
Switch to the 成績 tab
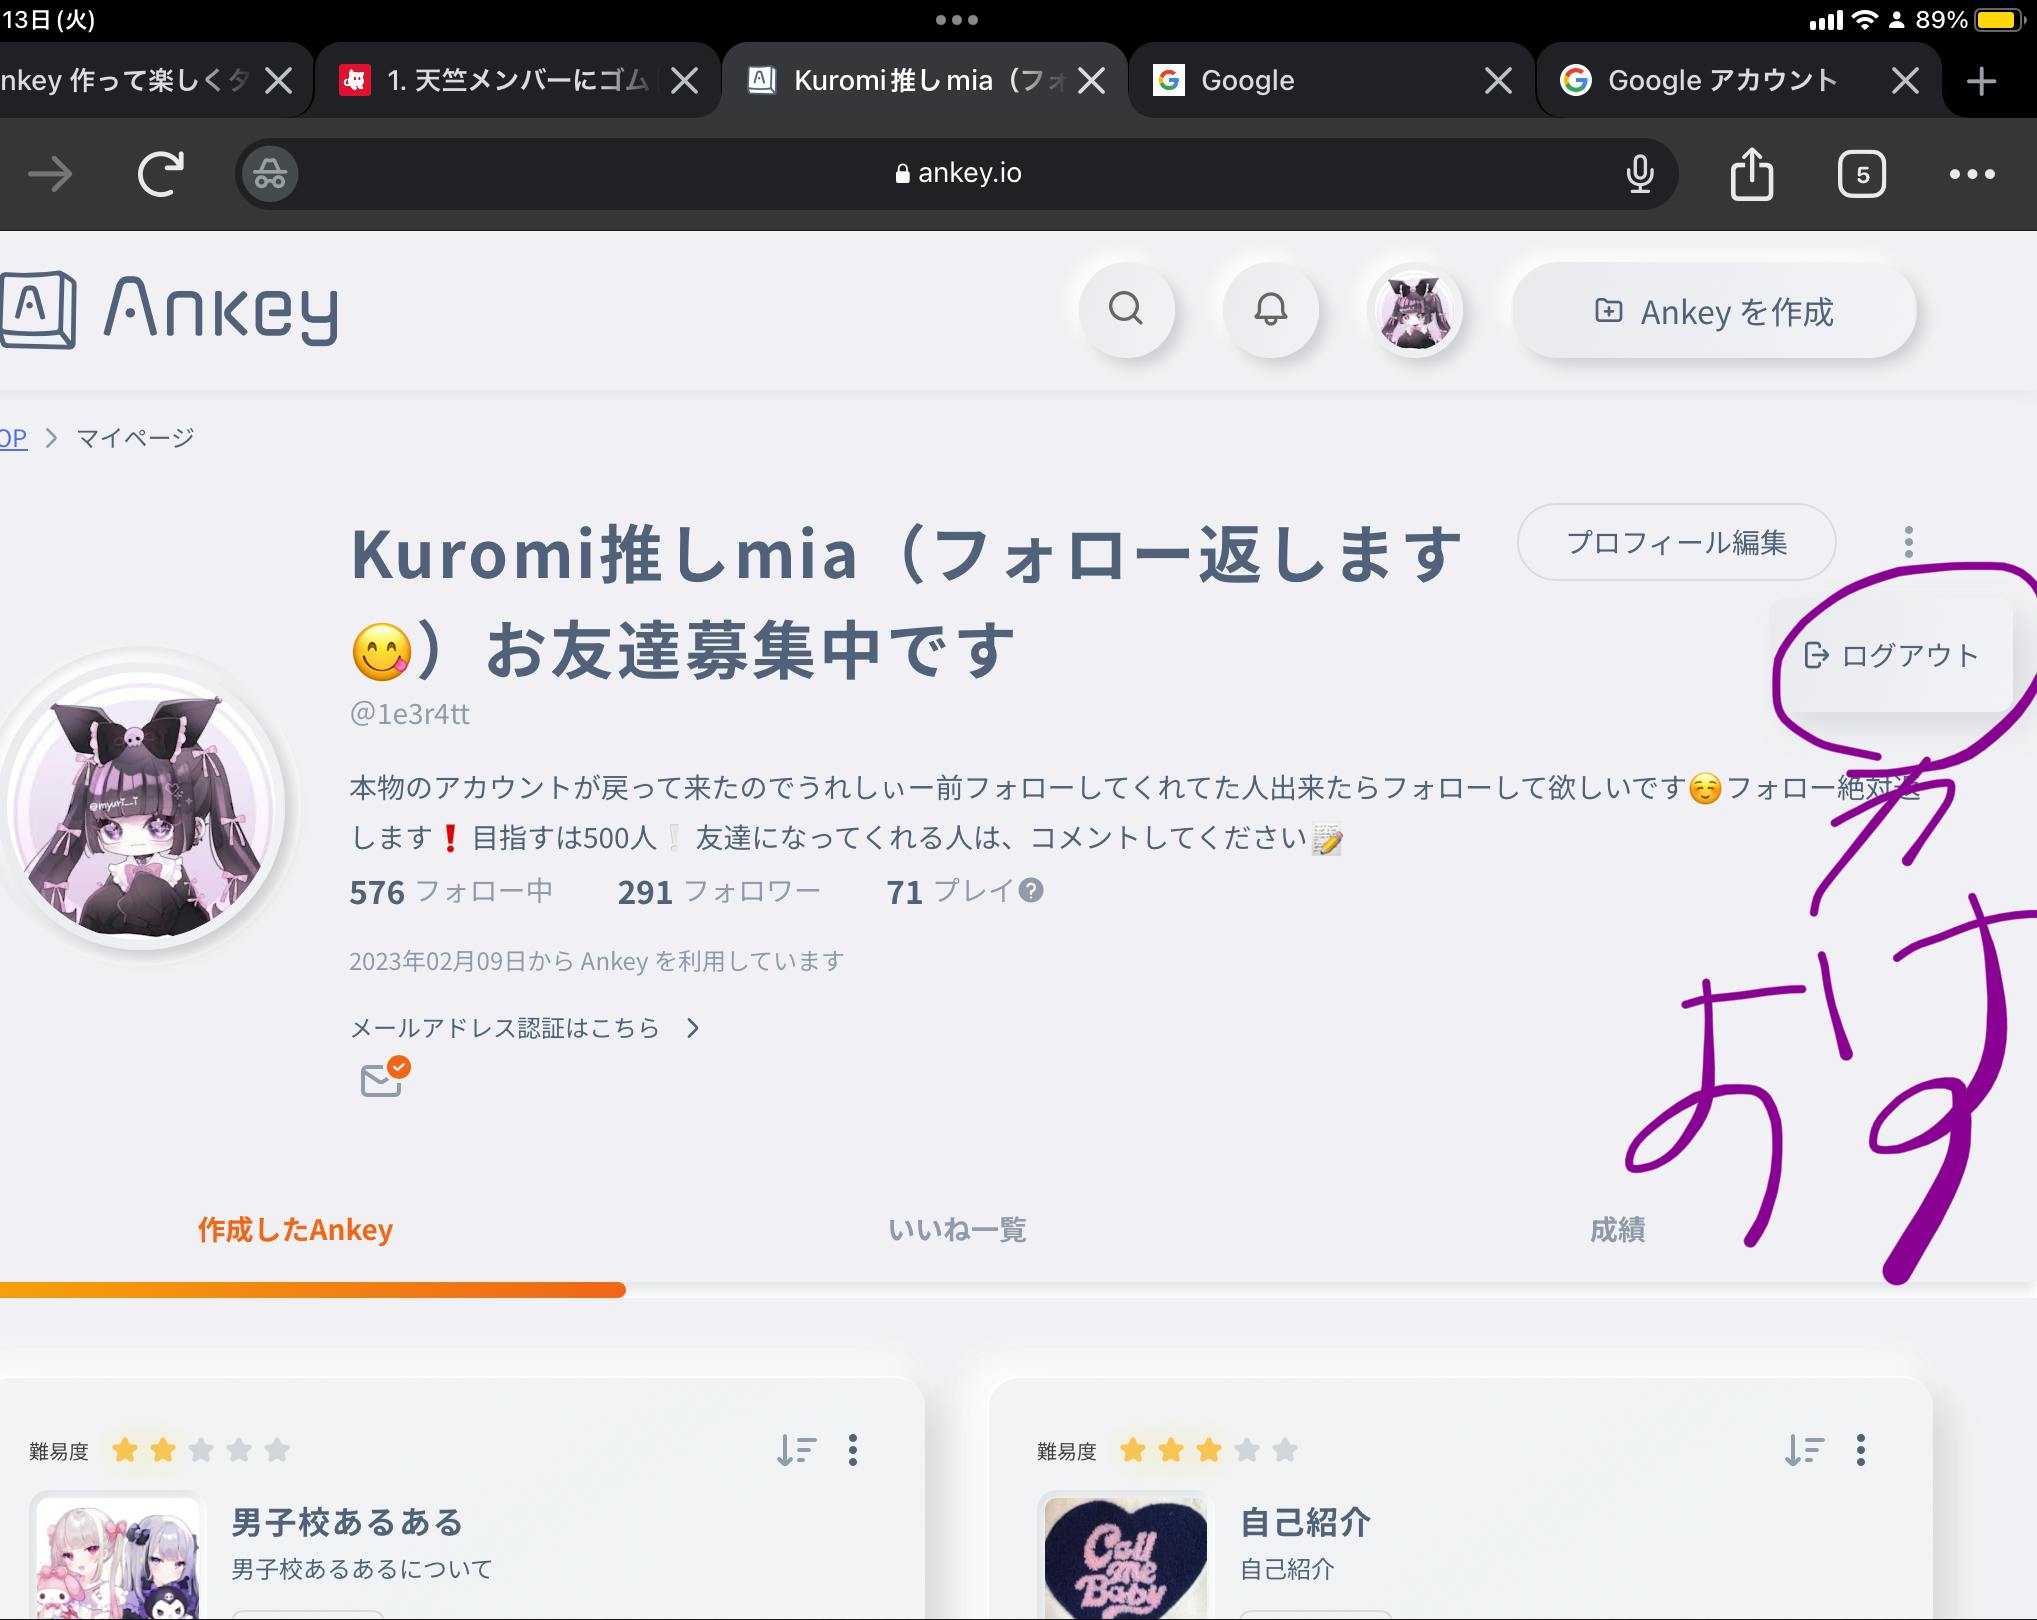coord(1617,1229)
